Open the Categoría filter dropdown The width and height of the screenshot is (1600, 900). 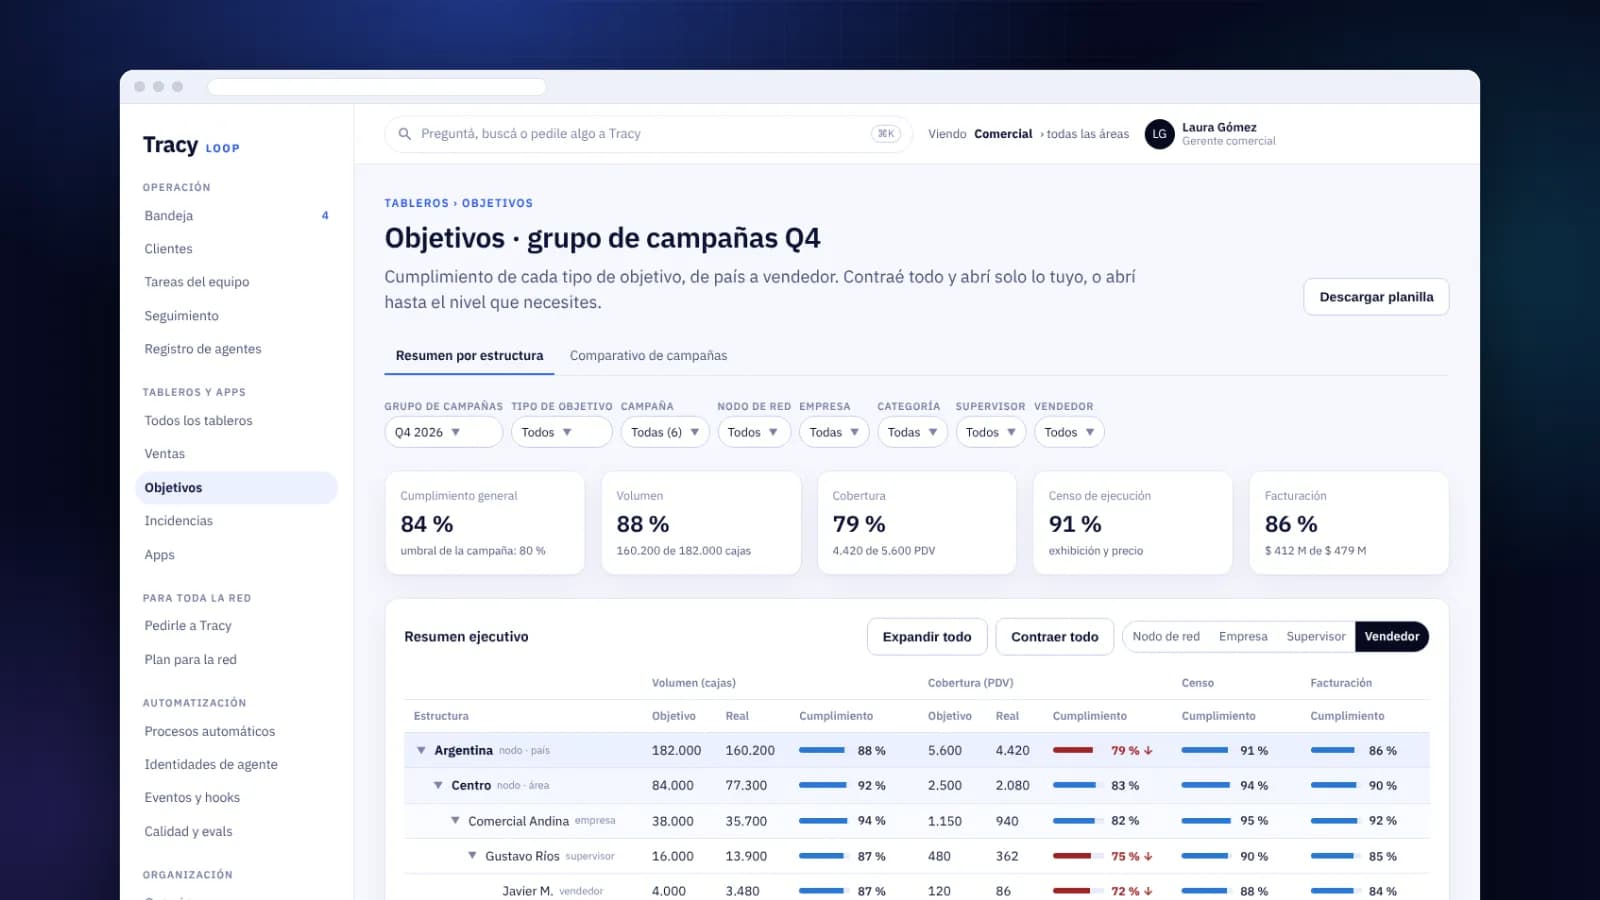point(912,432)
